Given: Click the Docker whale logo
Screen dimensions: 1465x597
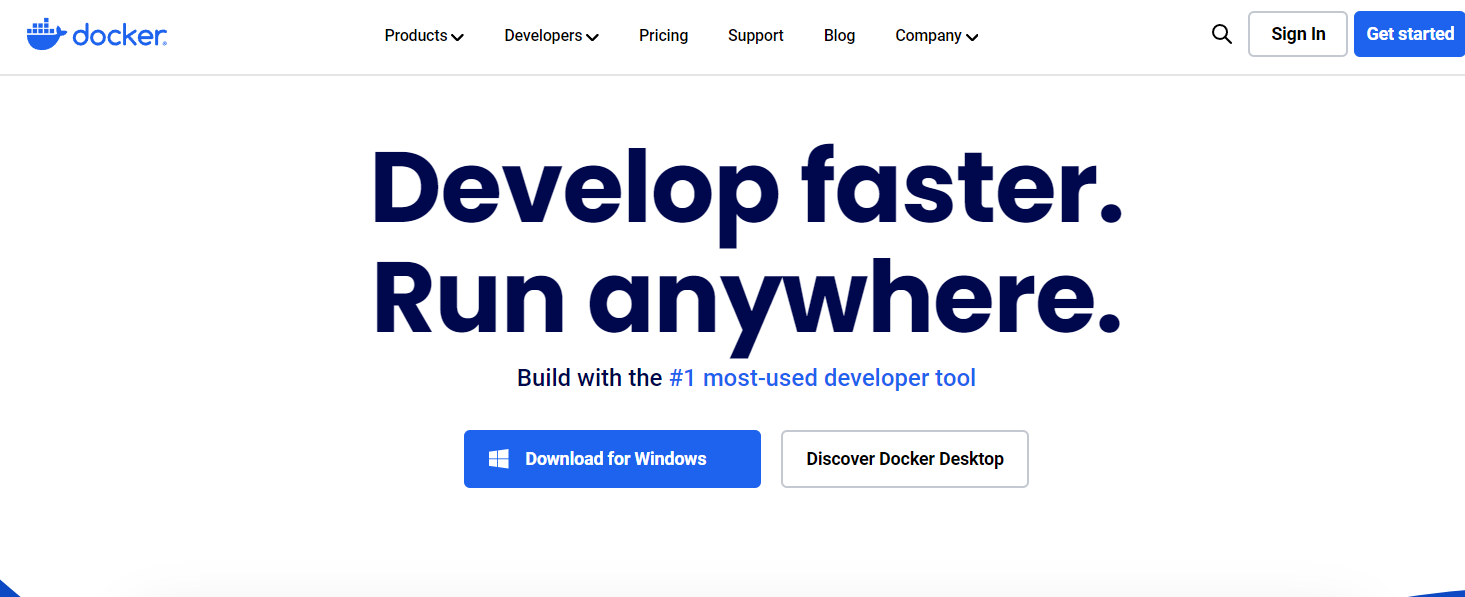Looking at the screenshot, I should 96,35.
